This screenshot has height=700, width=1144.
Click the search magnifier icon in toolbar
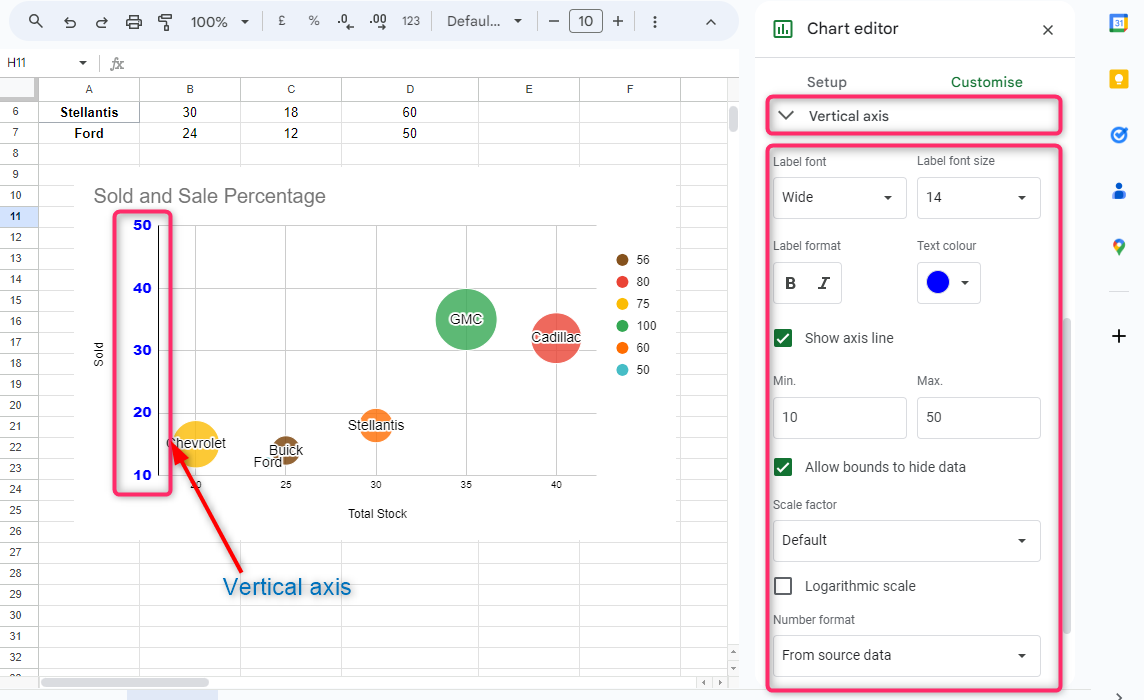(x=36, y=21)
